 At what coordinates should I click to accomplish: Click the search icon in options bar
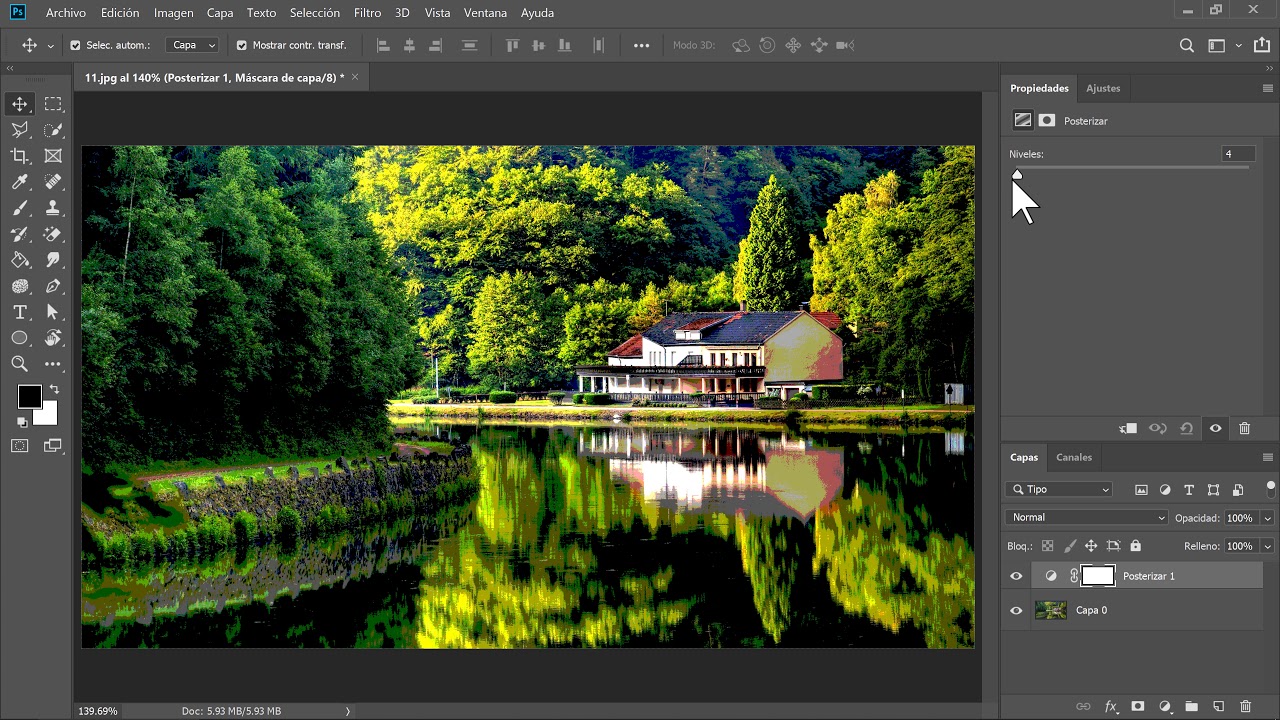[1187, 45]
